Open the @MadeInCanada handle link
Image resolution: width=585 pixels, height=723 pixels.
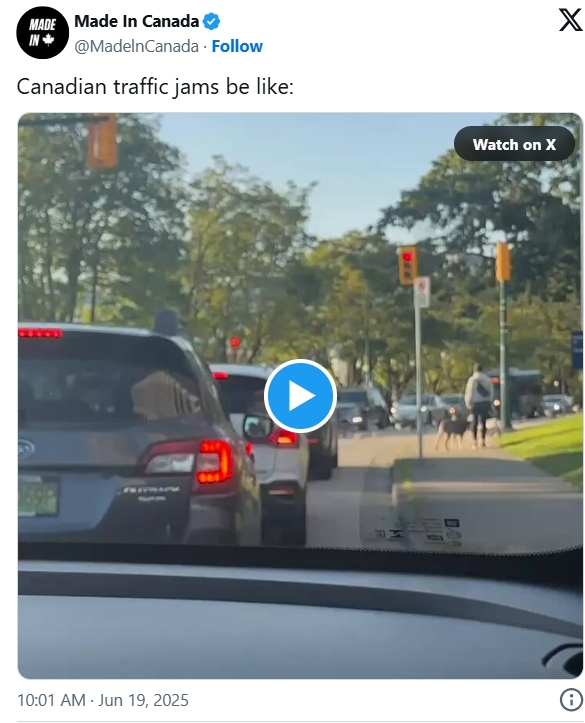(136, 46)
